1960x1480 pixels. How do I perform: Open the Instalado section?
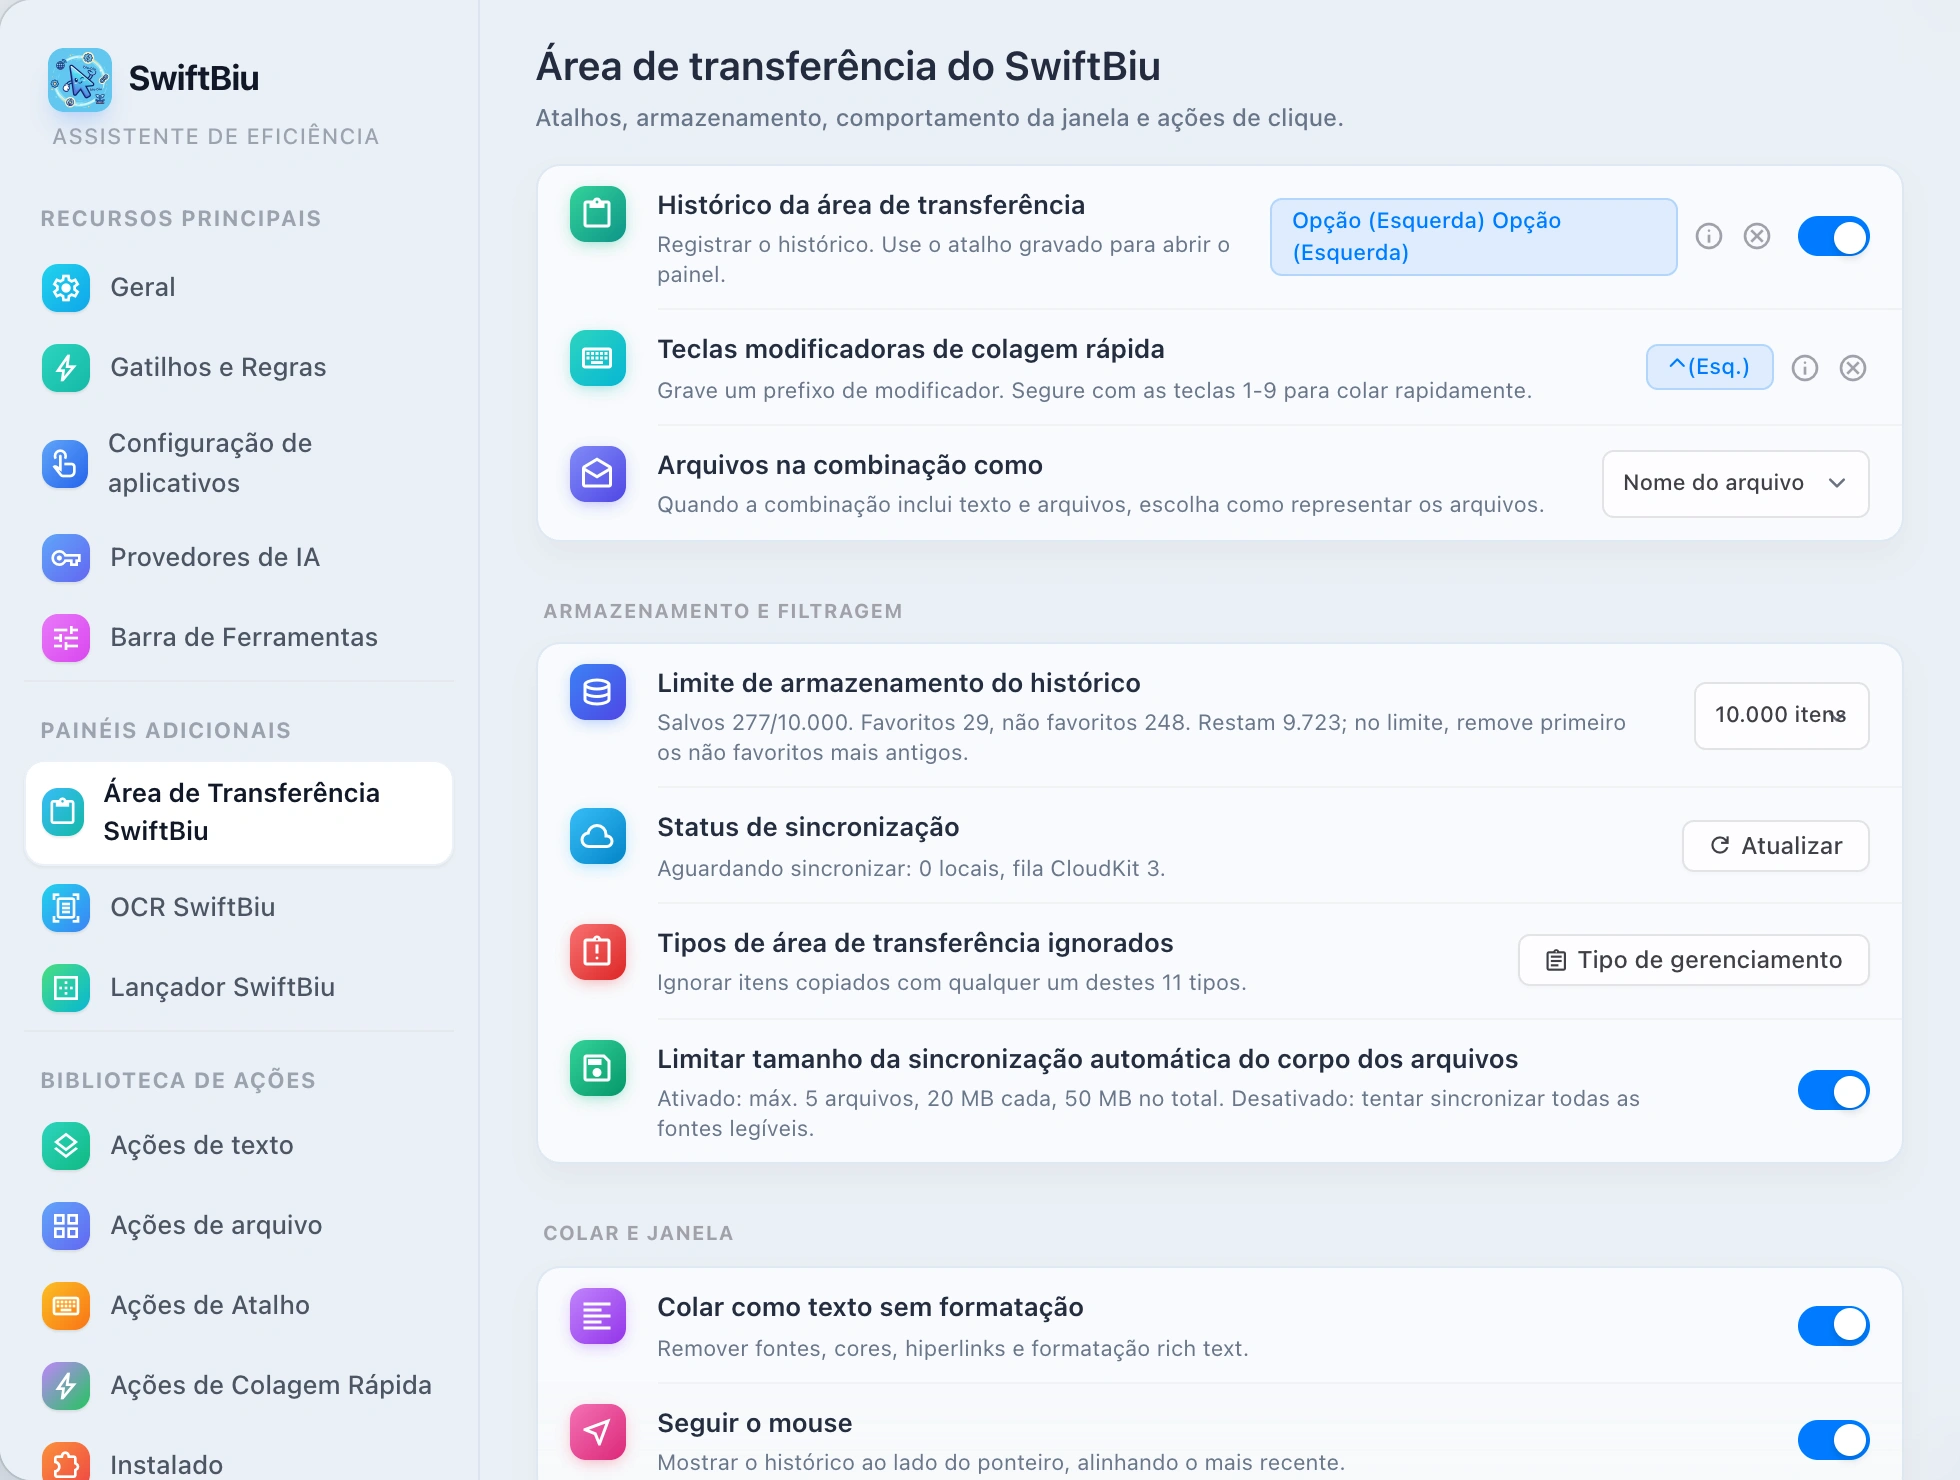[239, 1462]
